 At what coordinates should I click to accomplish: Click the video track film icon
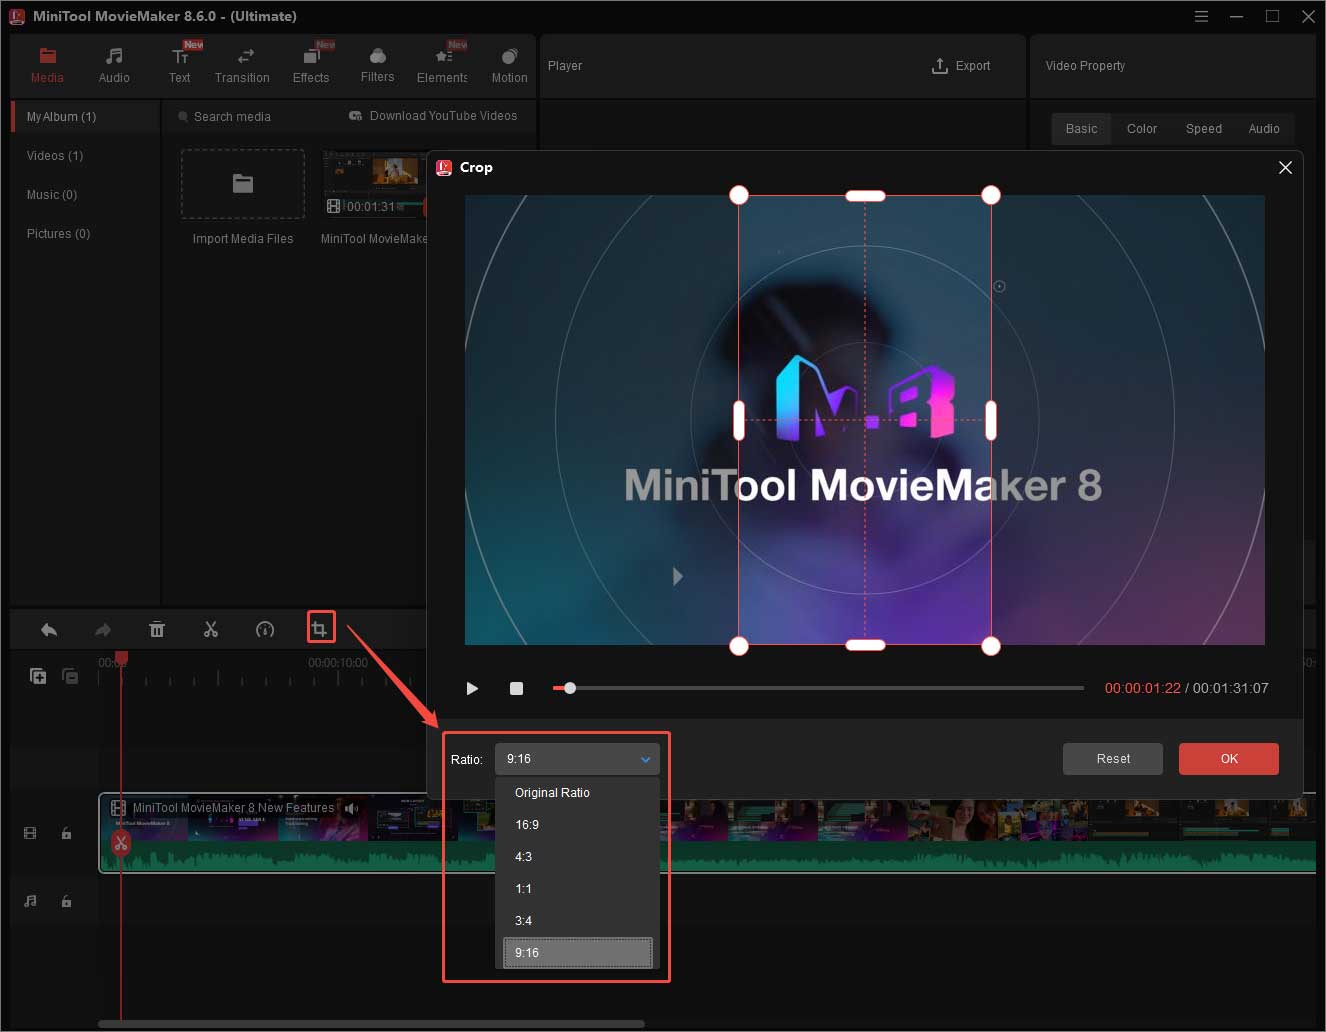pos(30,833)
